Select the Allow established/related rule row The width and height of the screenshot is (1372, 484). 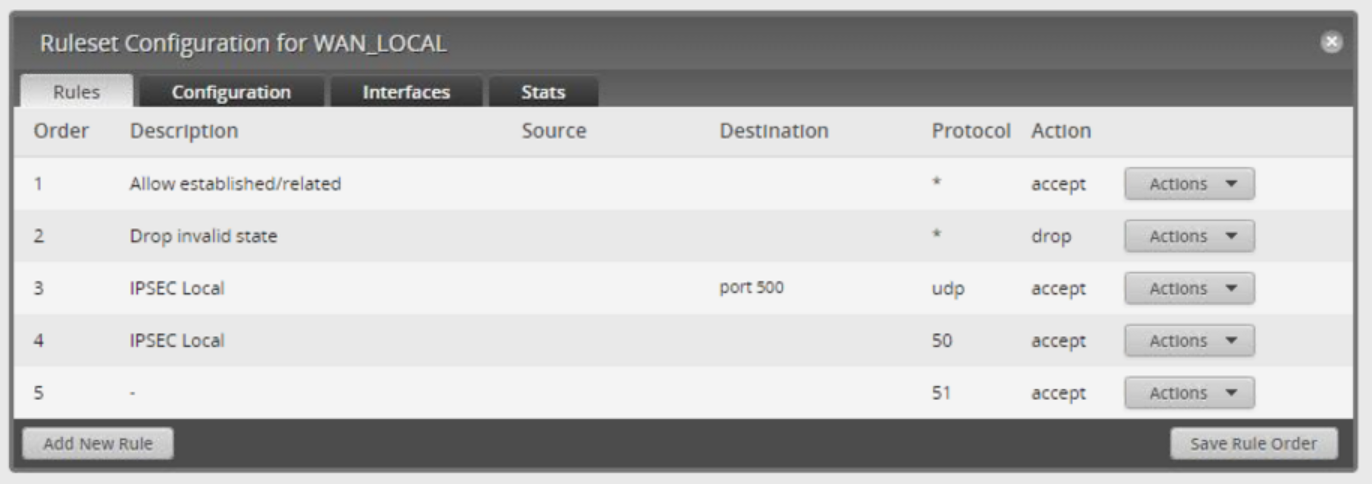point(686,184)
